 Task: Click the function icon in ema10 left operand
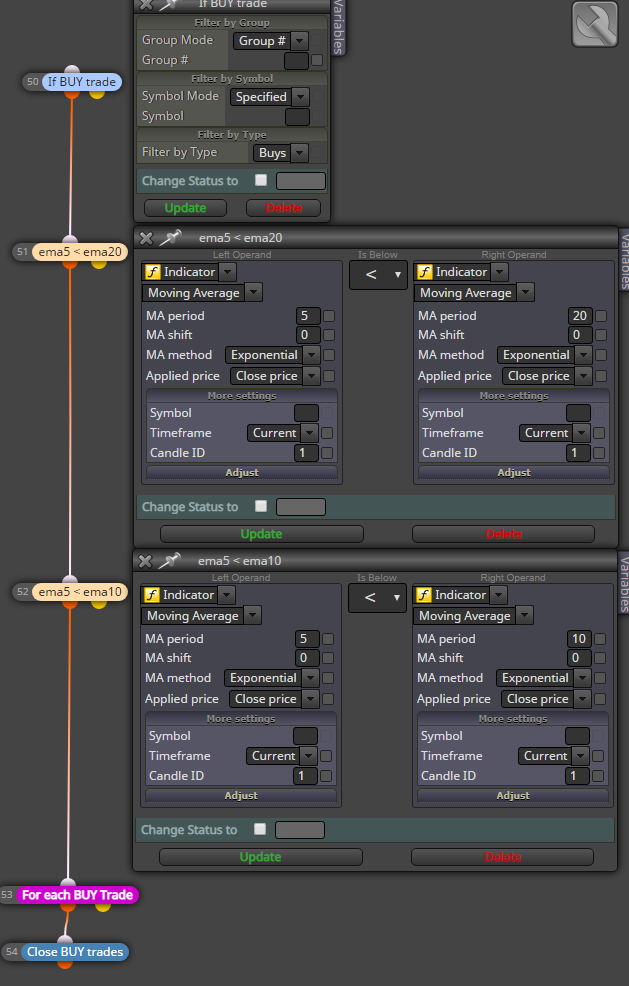tap(152, 595)
